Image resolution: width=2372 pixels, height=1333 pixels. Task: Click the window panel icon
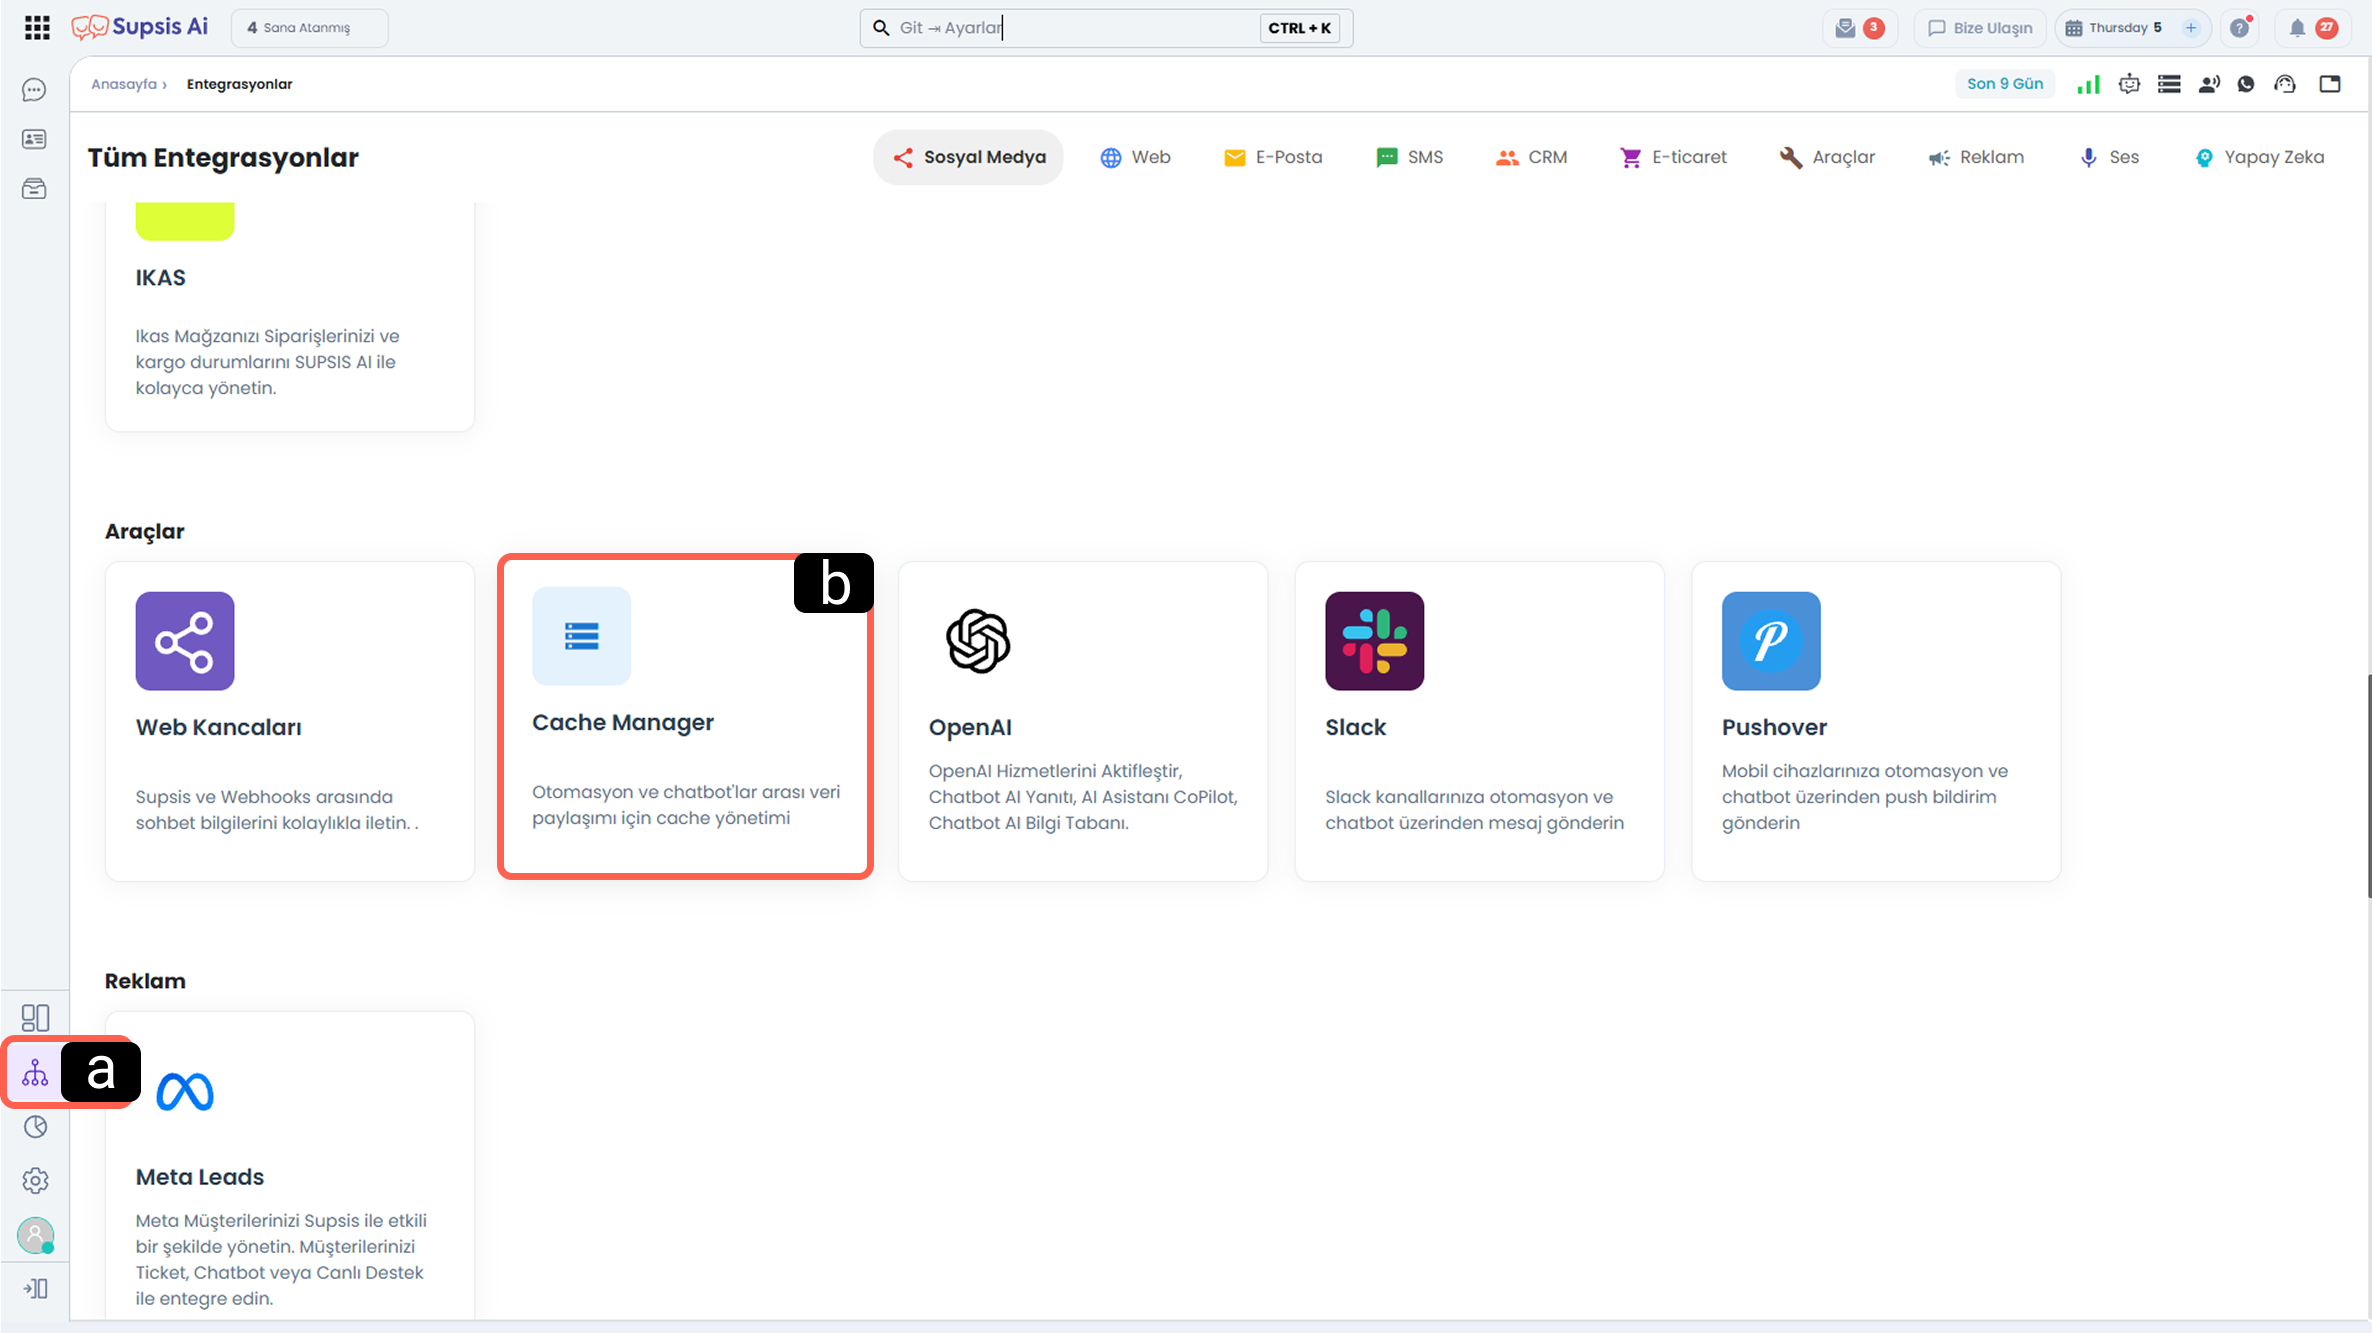(x=2330, y=84)
